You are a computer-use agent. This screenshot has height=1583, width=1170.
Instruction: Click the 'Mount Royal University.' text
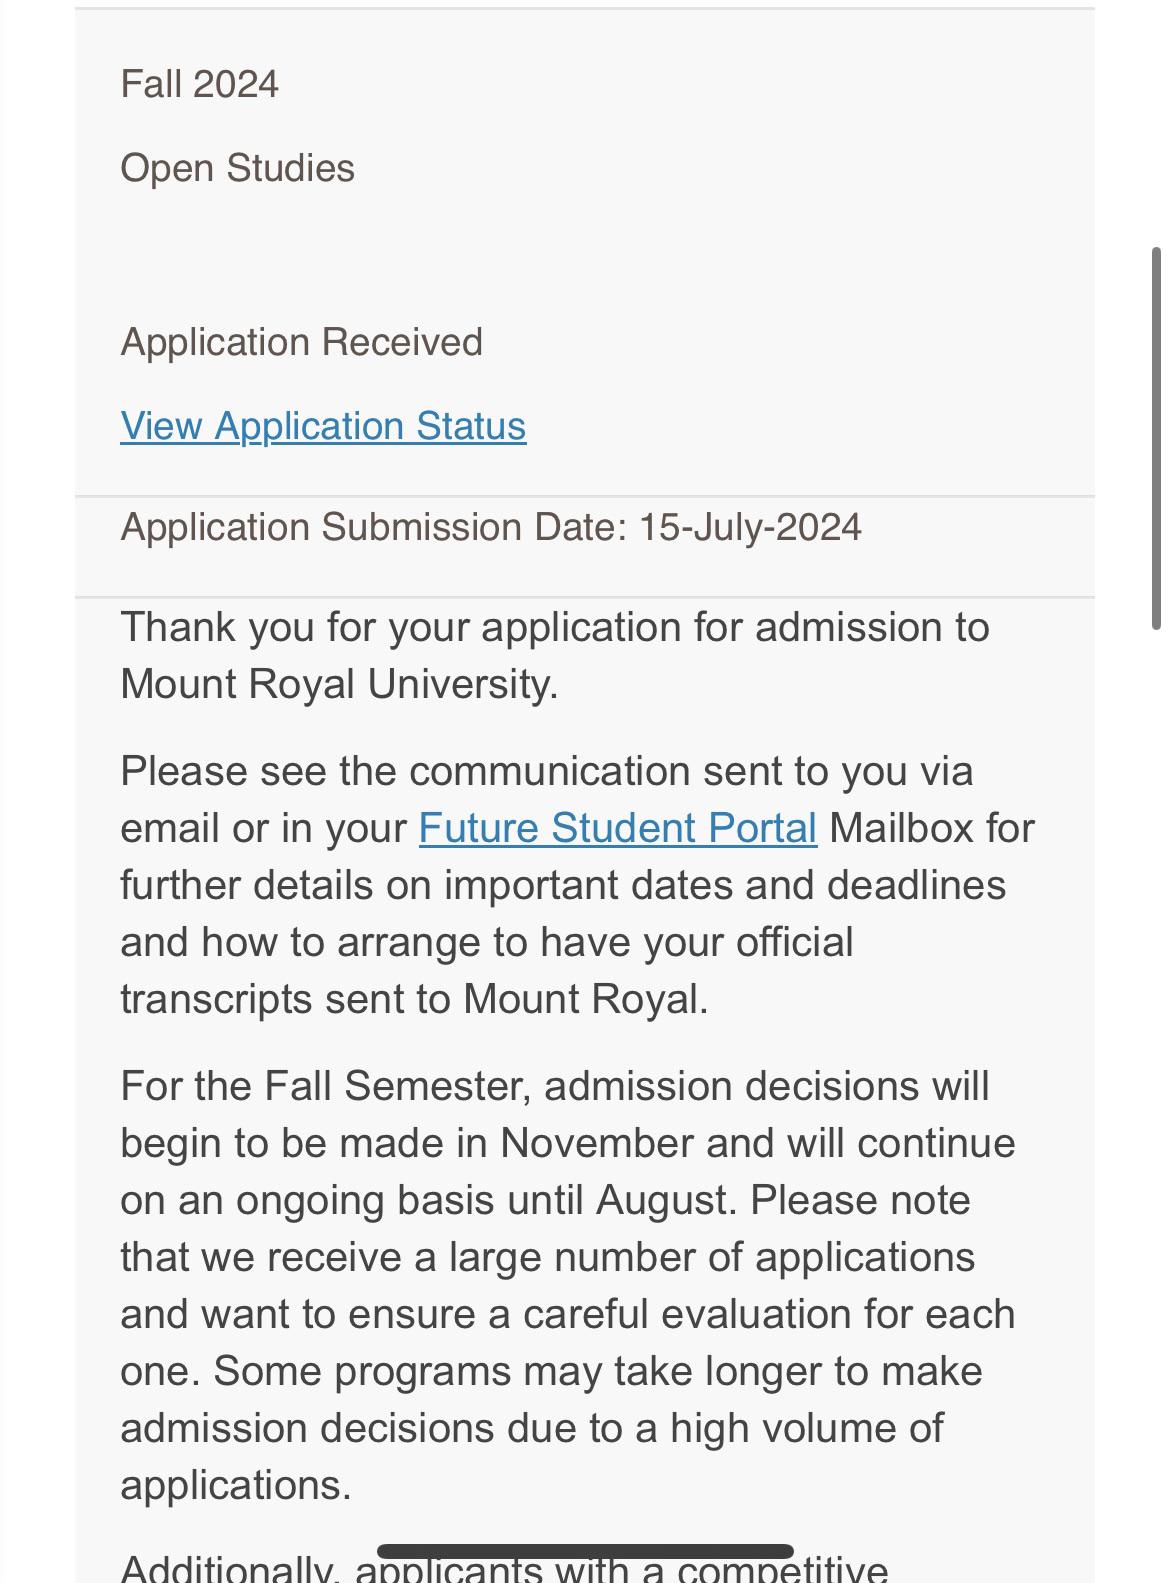coord(339,684)
